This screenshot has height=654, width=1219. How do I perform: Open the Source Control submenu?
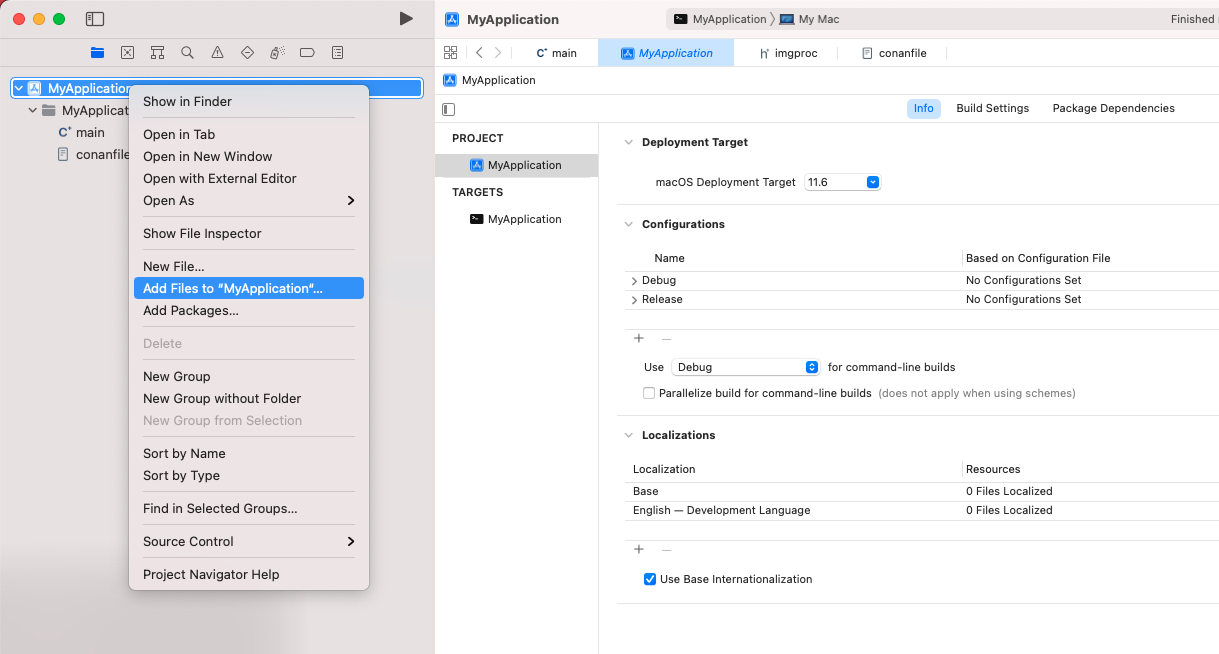click(x=249, y=541)
